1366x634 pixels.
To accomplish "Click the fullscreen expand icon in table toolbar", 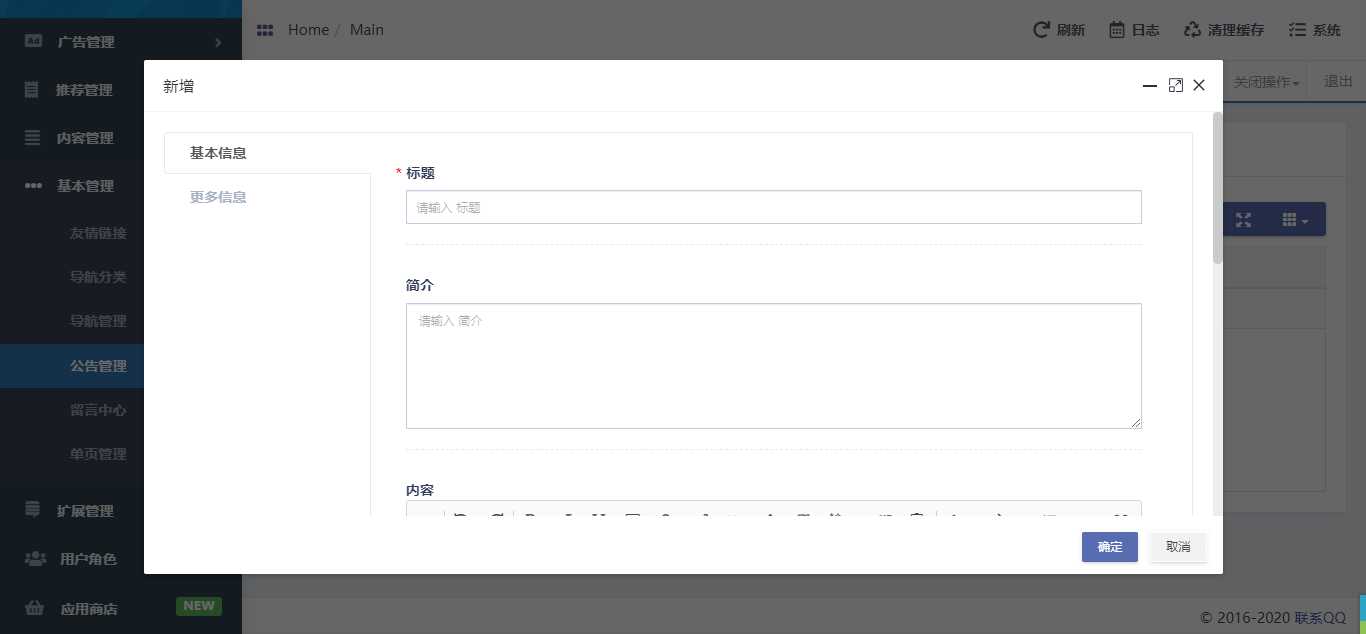I will 1243,220.
